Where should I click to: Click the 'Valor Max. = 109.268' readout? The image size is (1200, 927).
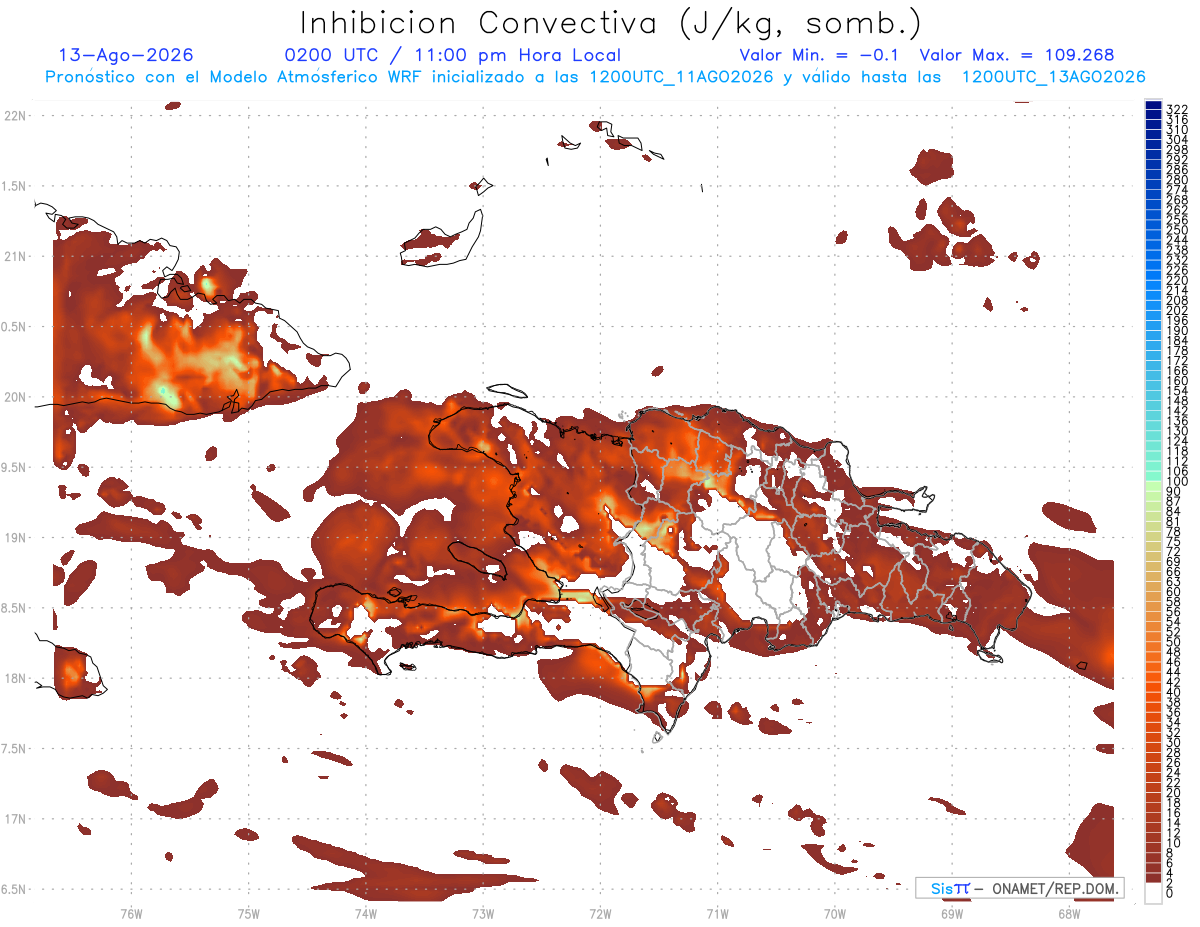[x=1016, y=55]
